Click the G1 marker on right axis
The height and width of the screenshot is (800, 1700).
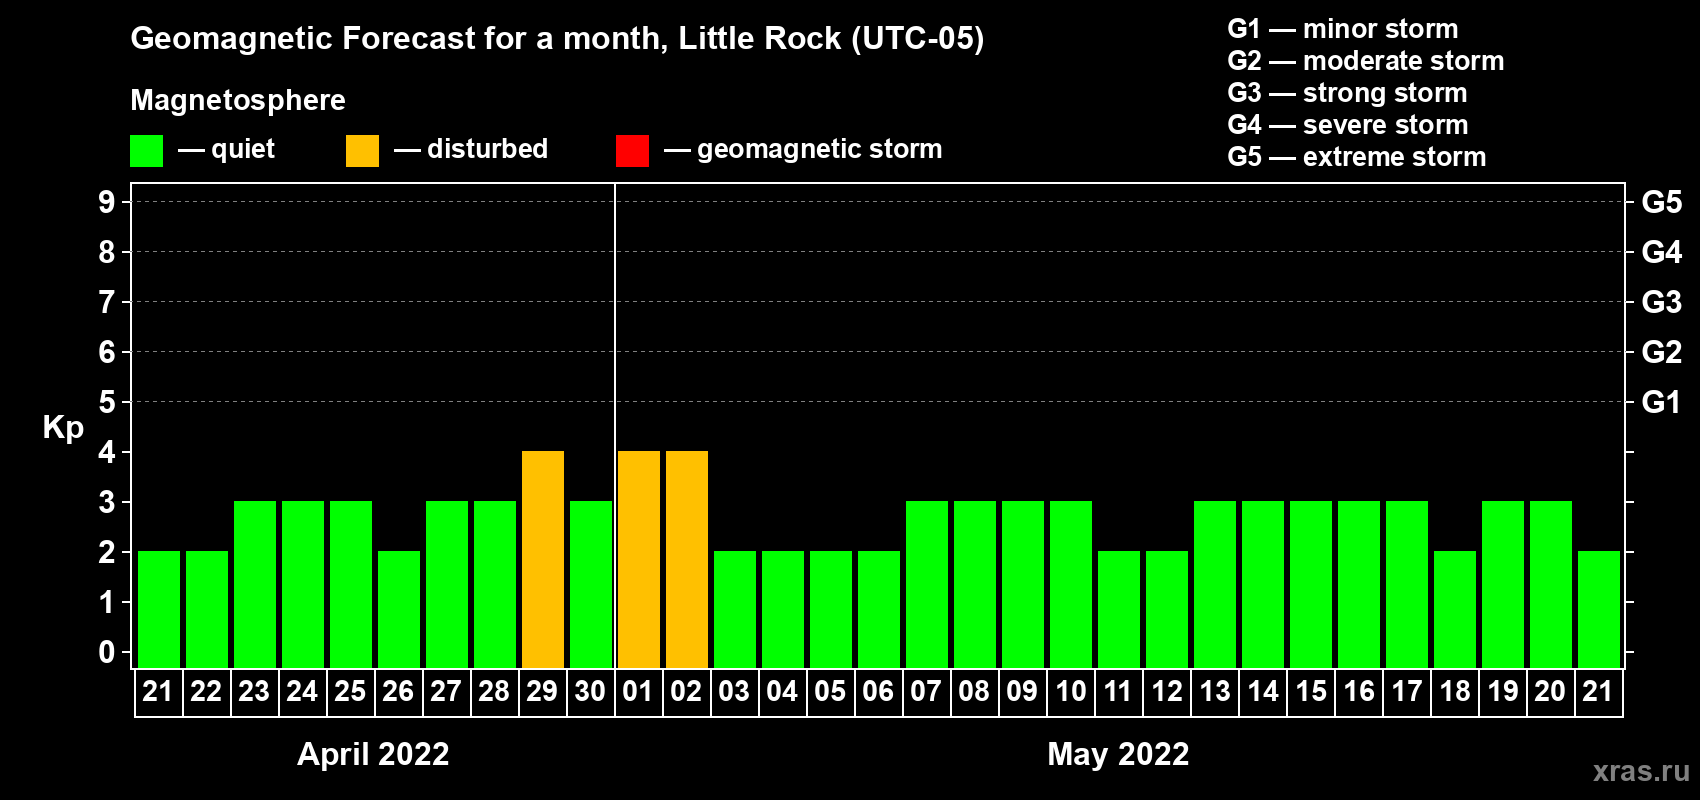[x=1662, y=402]
